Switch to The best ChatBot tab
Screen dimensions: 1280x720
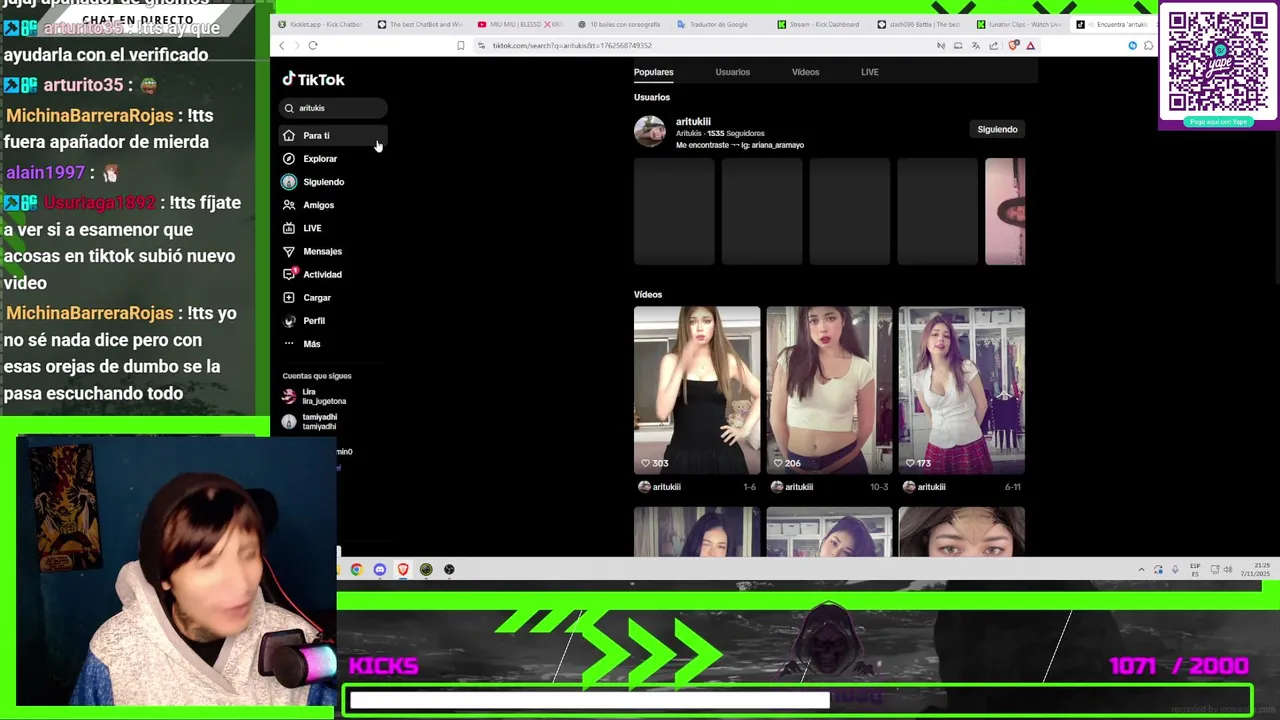pos(420,24)
